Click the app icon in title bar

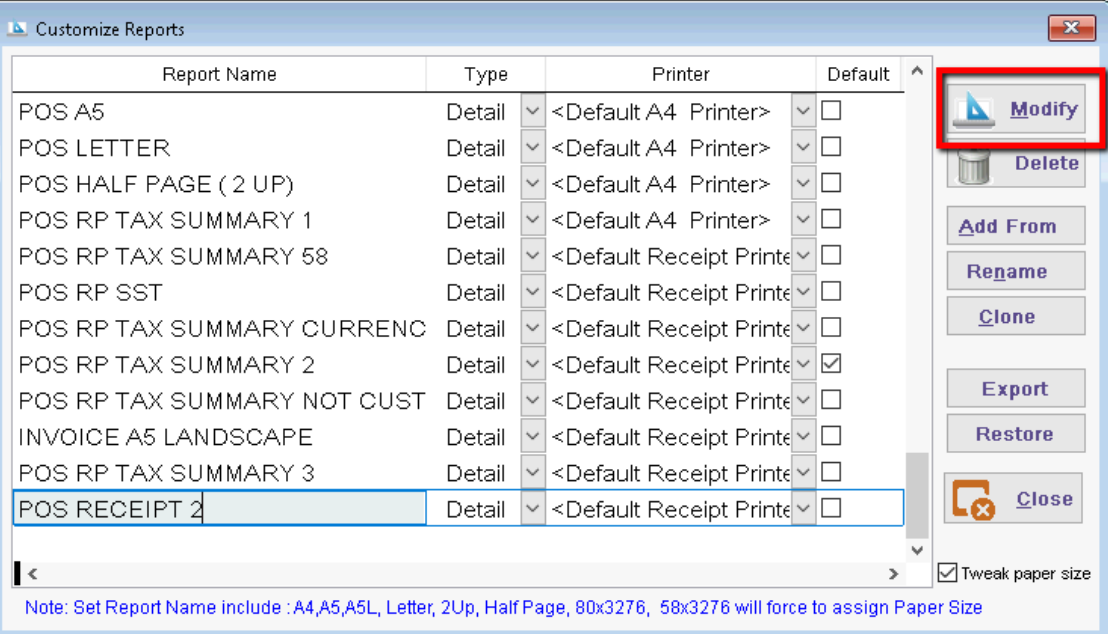coord(17,28)
